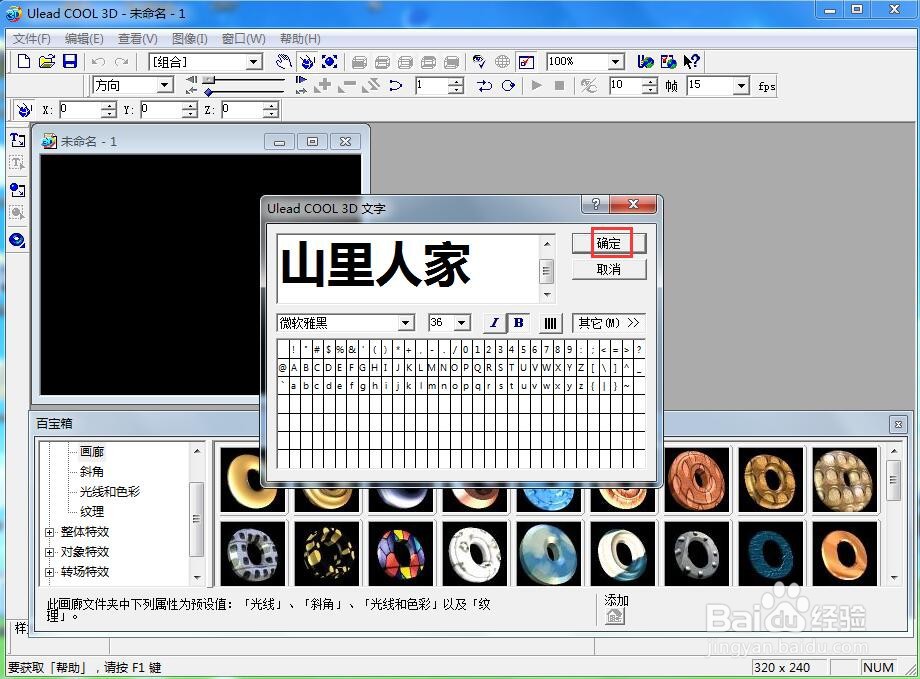Click the blue geometric object icon in sidebar
920x679 pixels.
coord(18,239)
